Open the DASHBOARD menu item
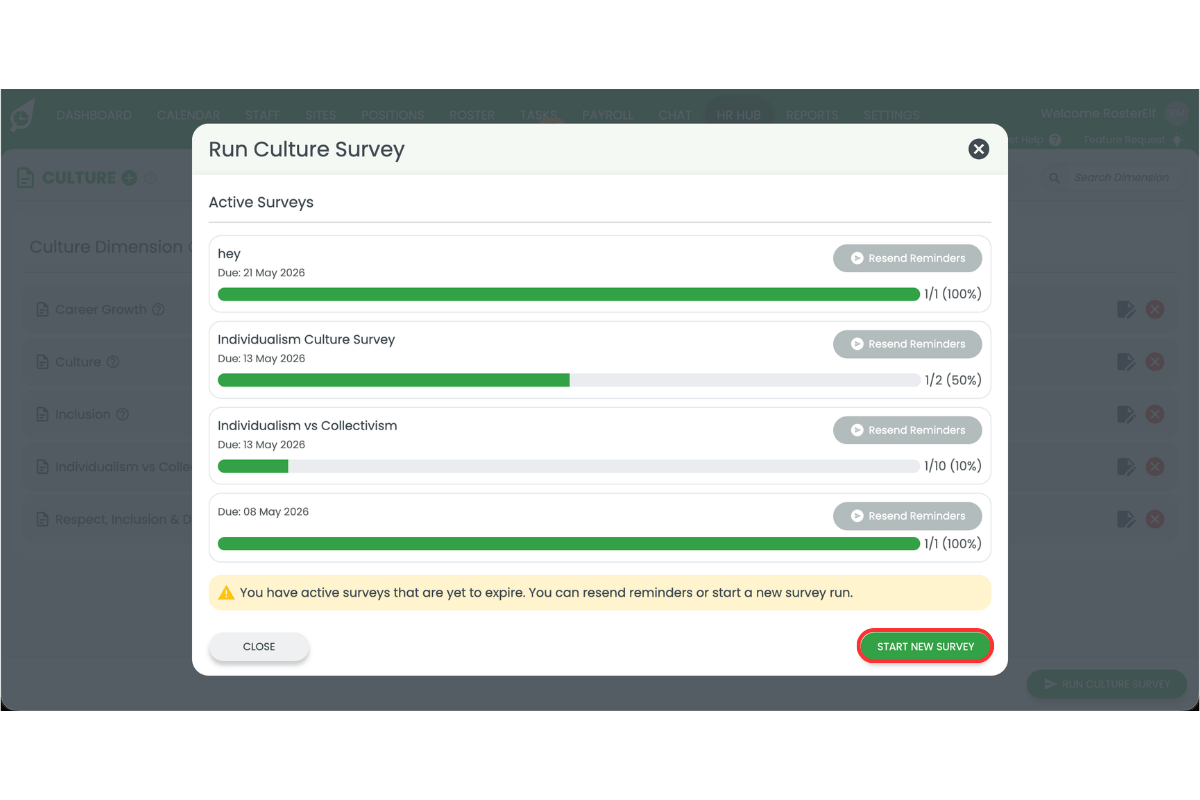The width and height of the screenshot is (1200, 800). 94,114
